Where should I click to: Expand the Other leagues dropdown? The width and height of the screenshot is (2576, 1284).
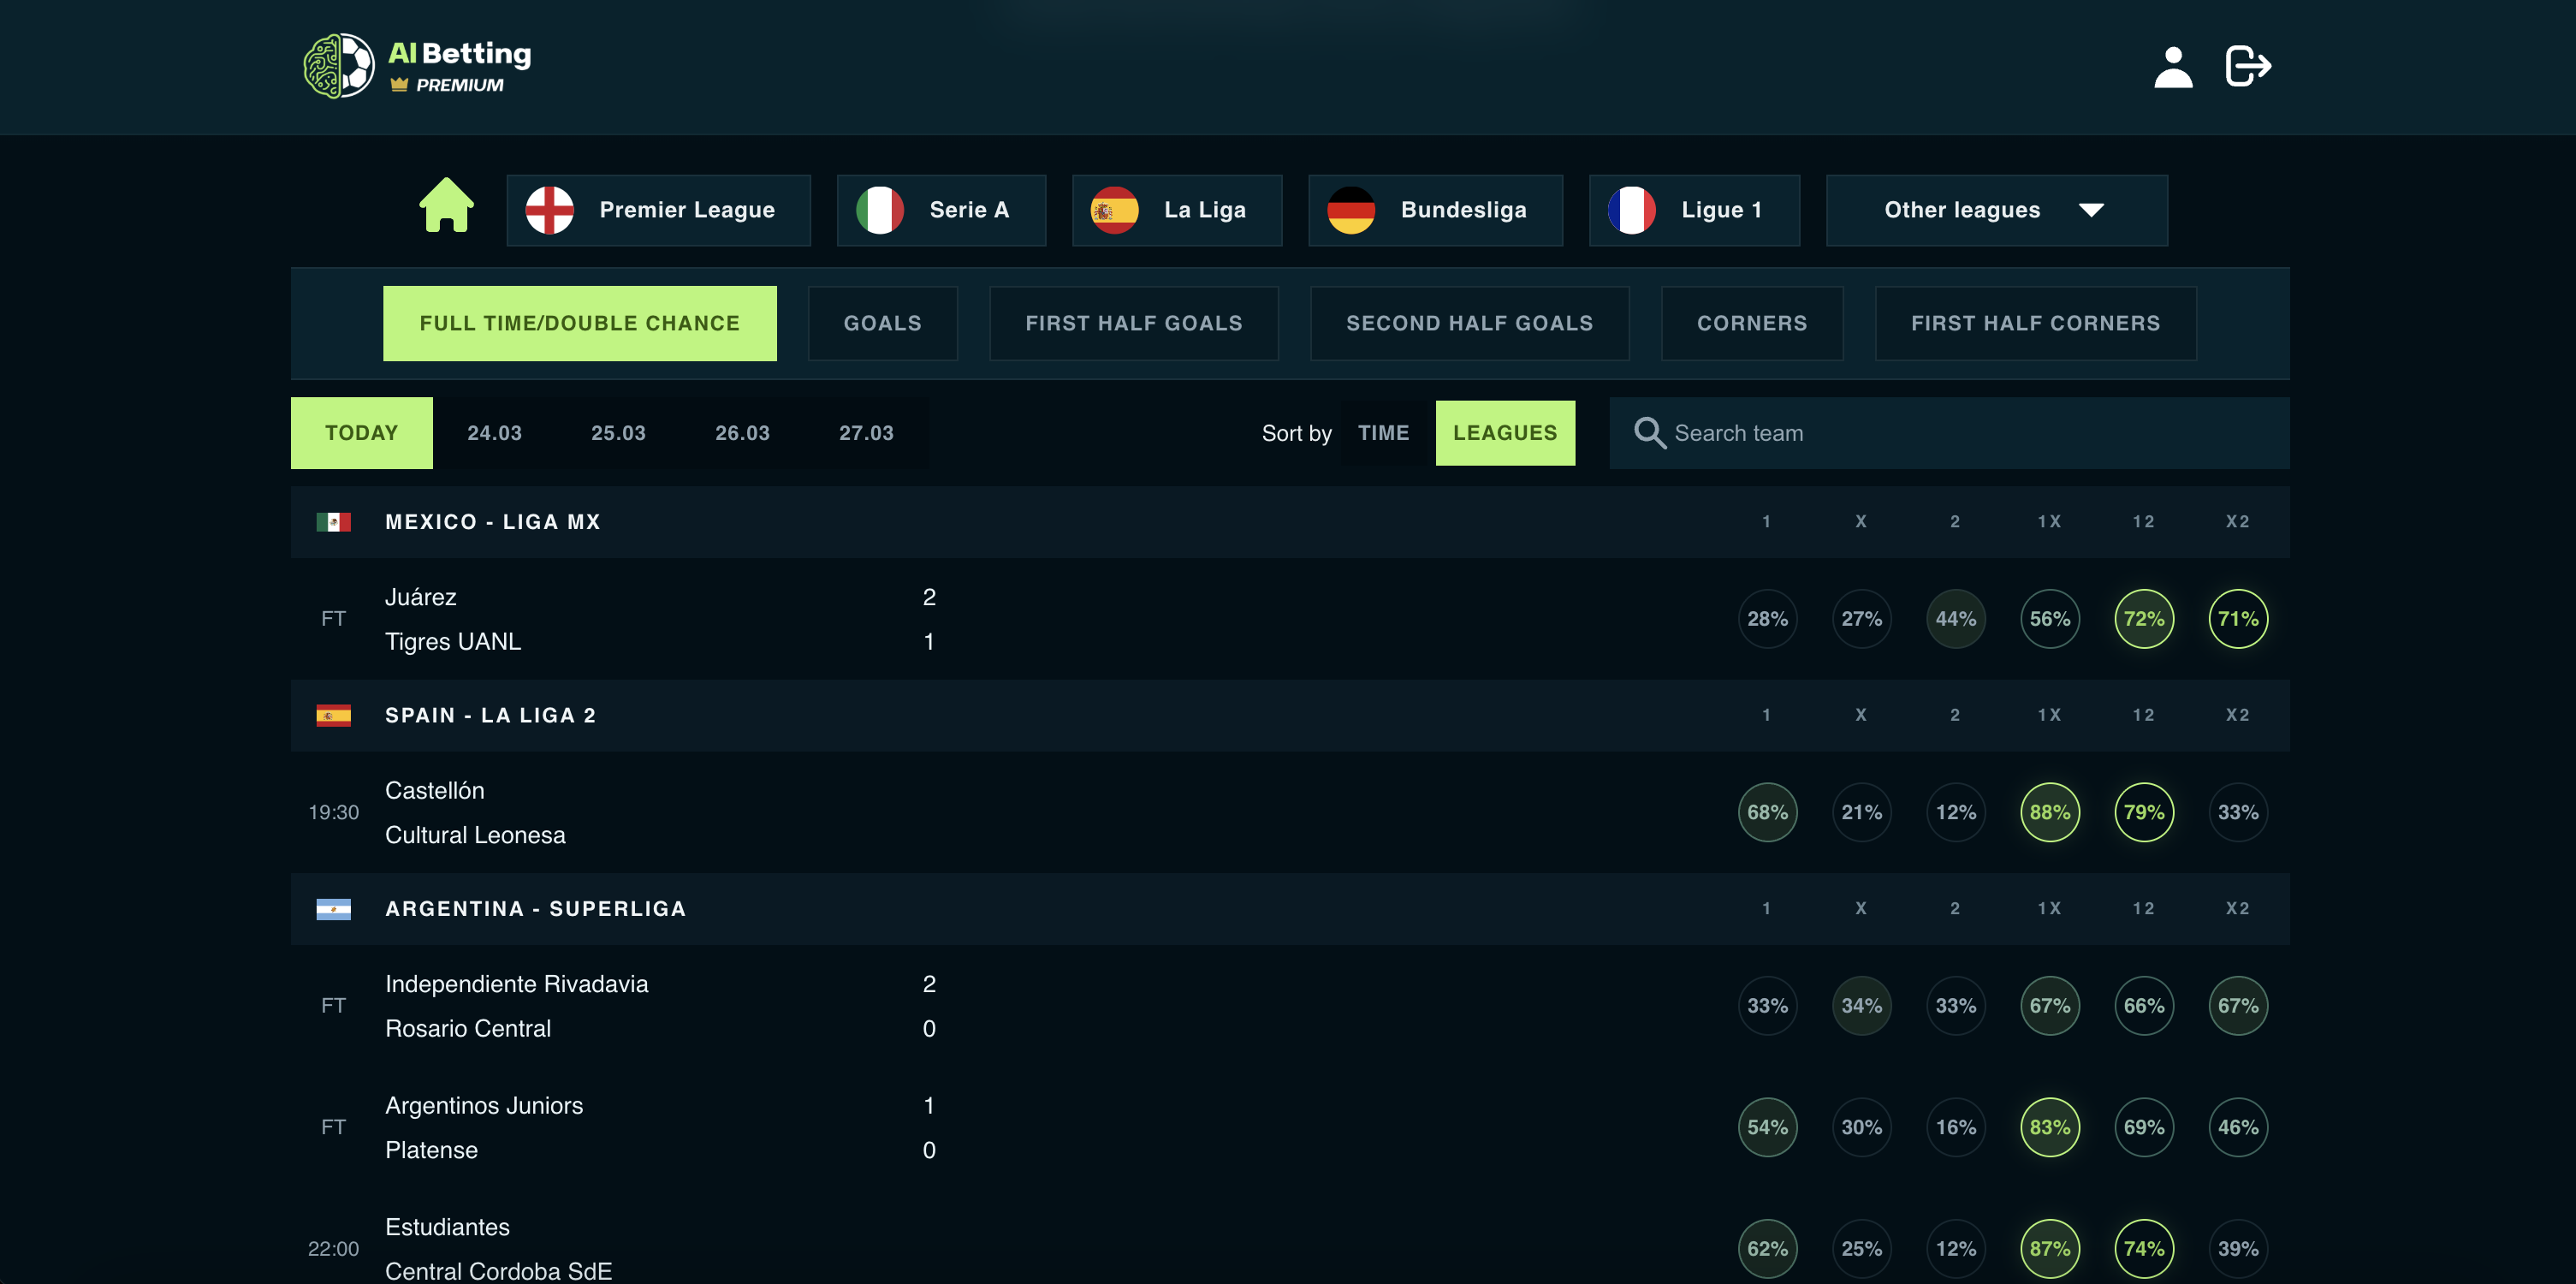[x=1996, y=210]
